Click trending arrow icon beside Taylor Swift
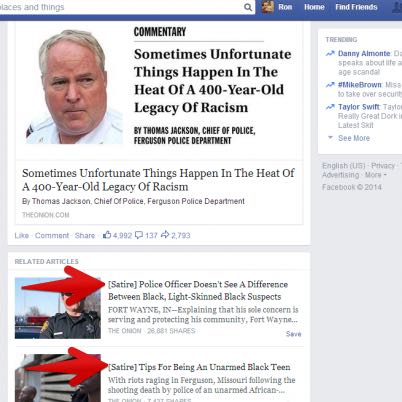402x402 pixels. (x=330, y=107)
